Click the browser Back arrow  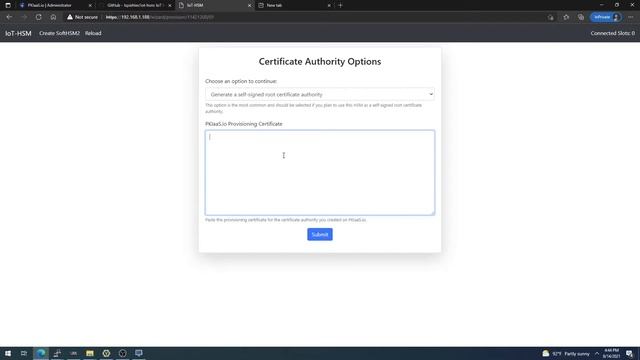pos(9,17)
